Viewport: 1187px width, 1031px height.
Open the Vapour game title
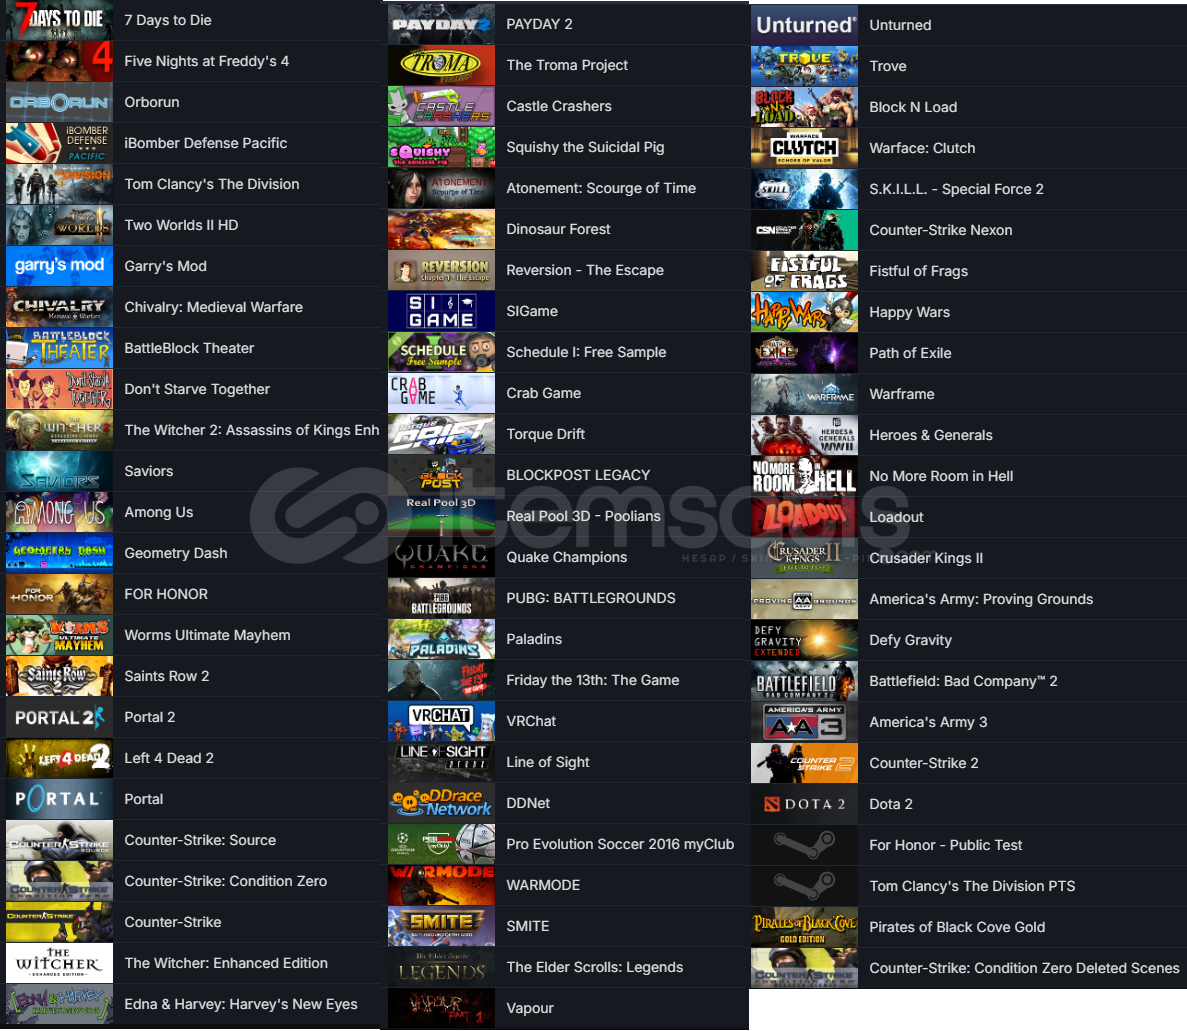pos(530,1008)
